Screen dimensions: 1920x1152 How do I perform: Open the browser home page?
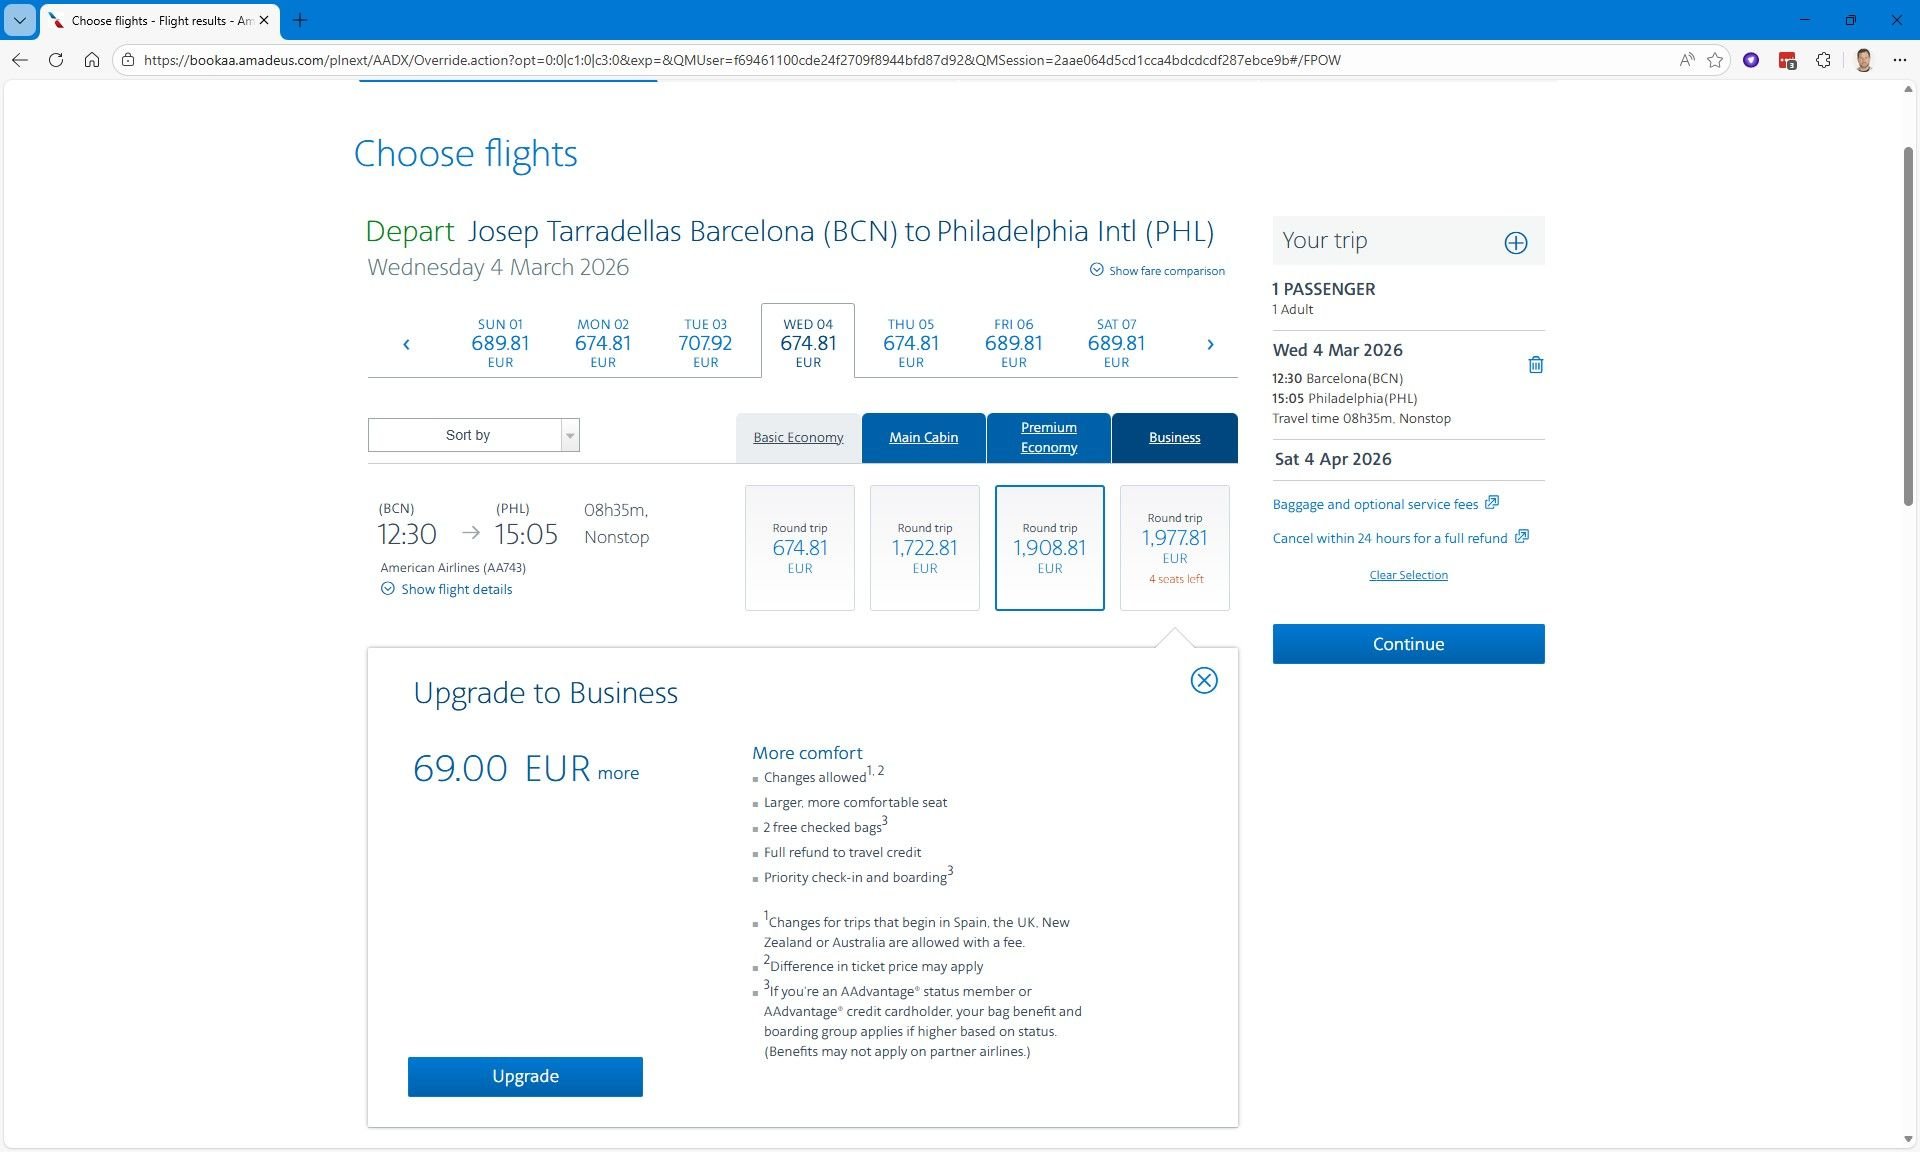click(92, 60)
